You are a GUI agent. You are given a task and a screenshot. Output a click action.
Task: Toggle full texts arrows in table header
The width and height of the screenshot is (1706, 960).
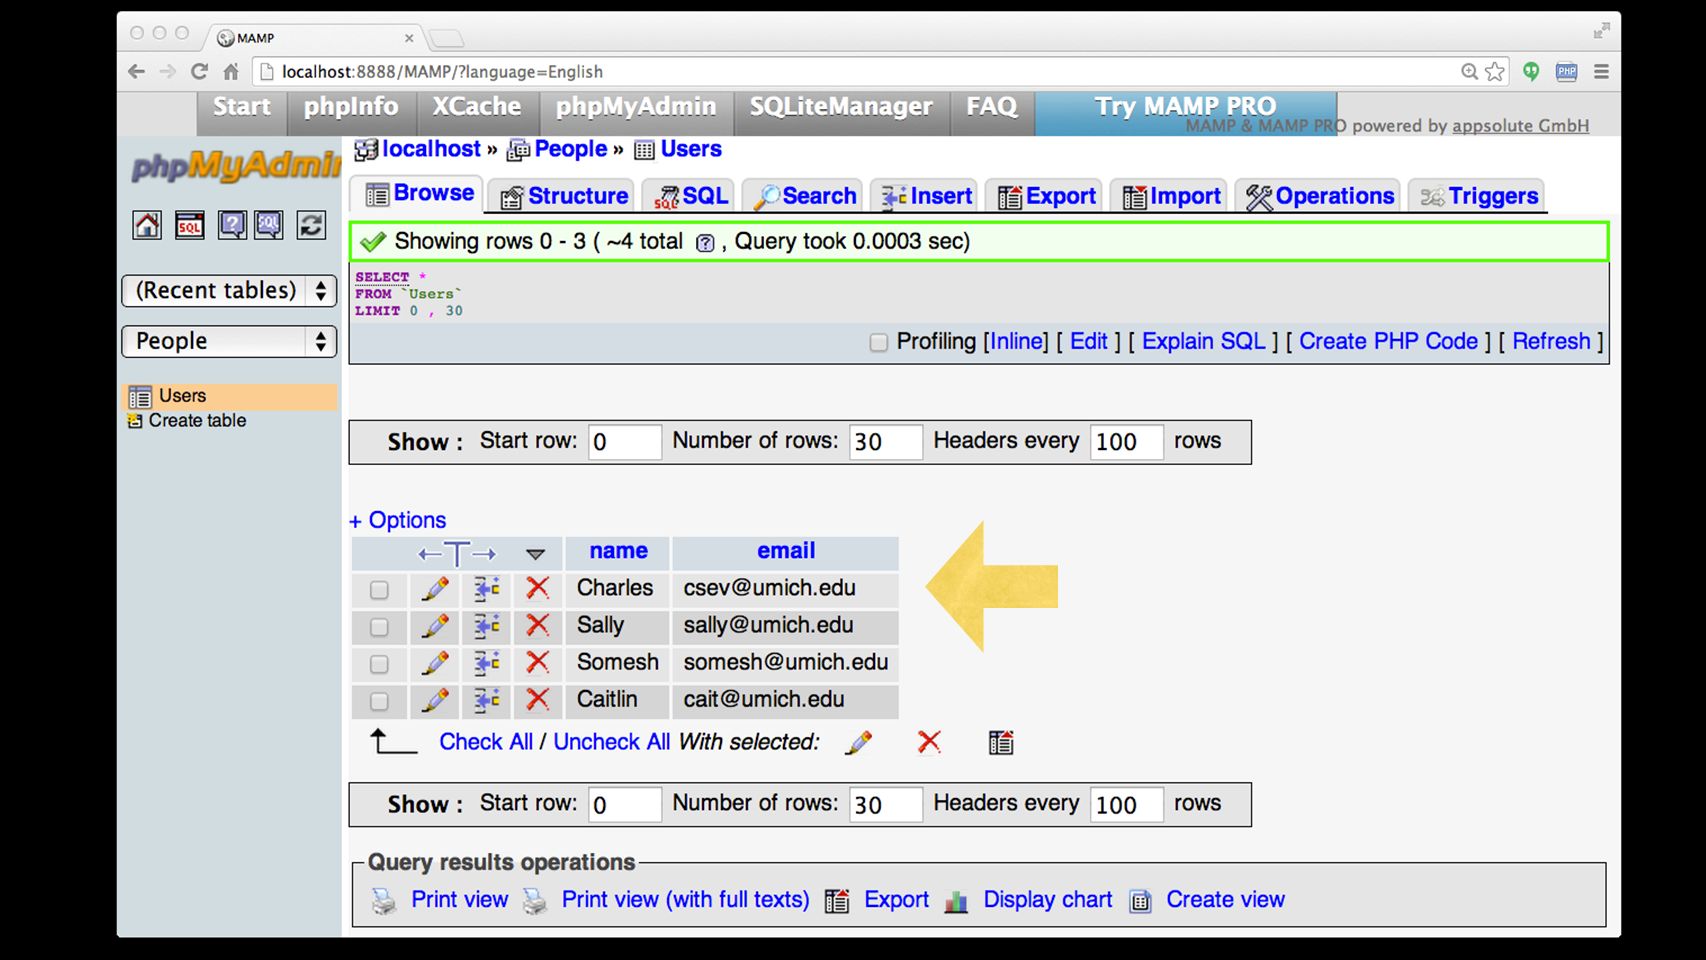(457, 554)
